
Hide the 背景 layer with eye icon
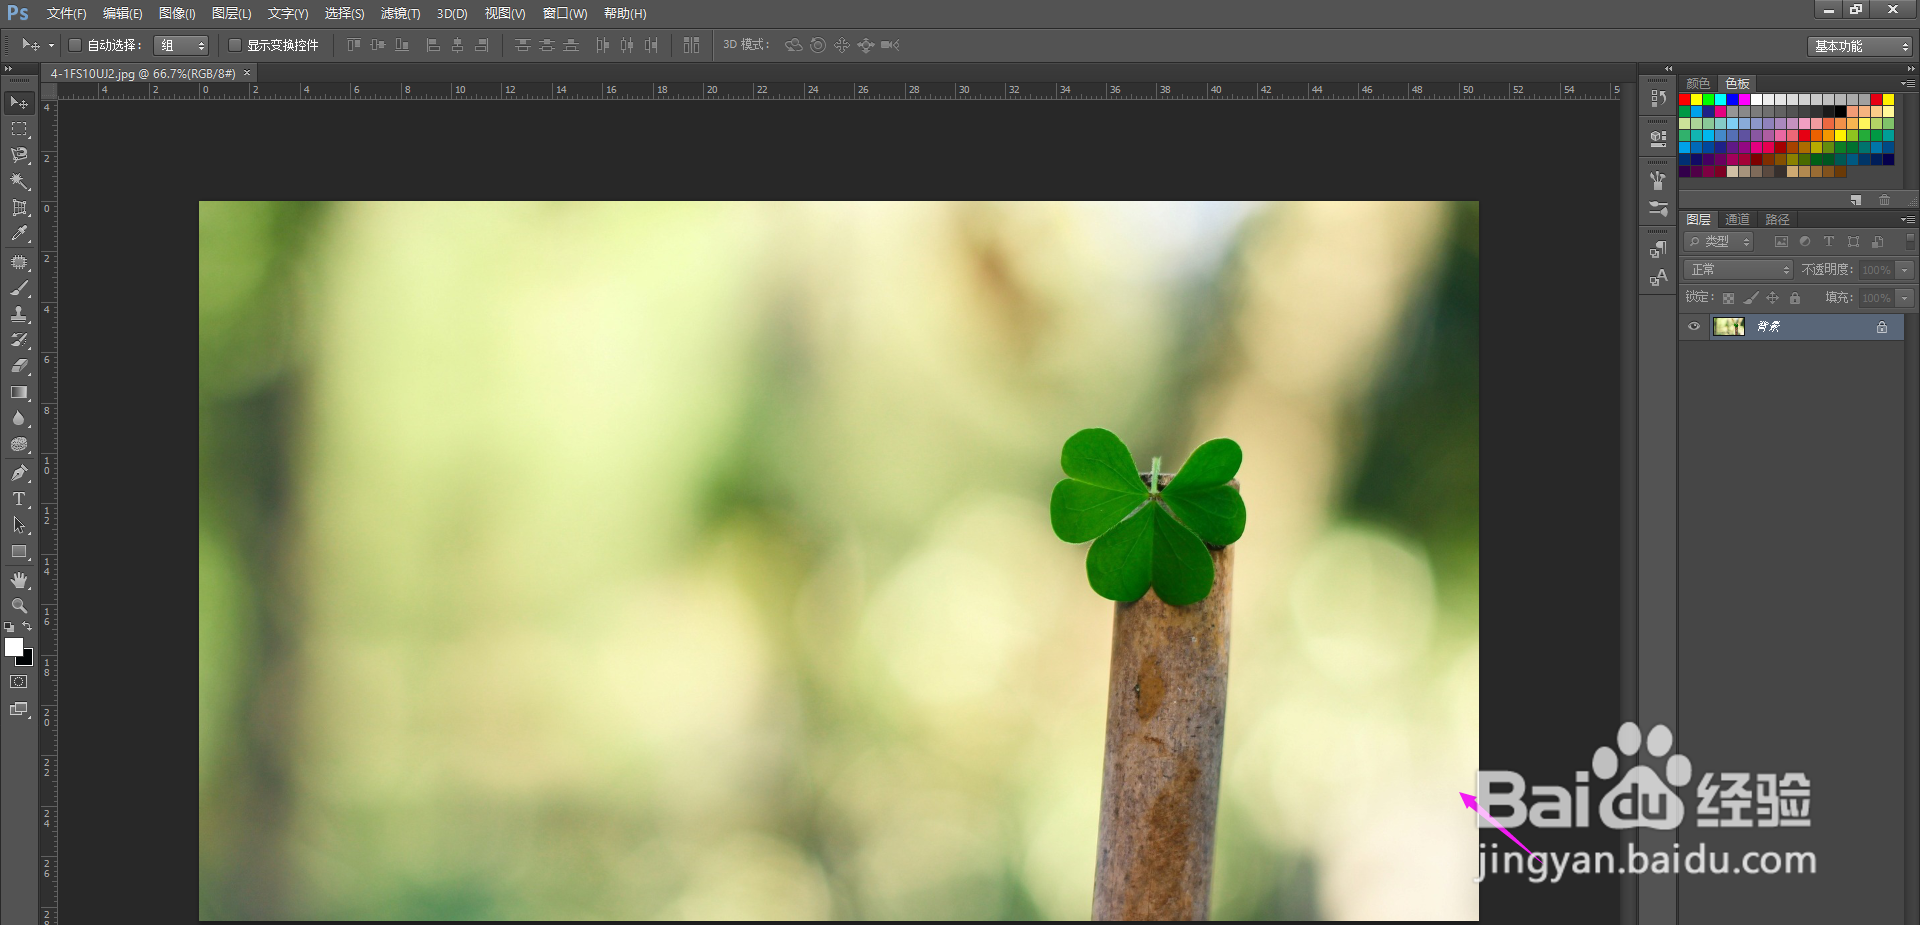(x=1694, y=326)
